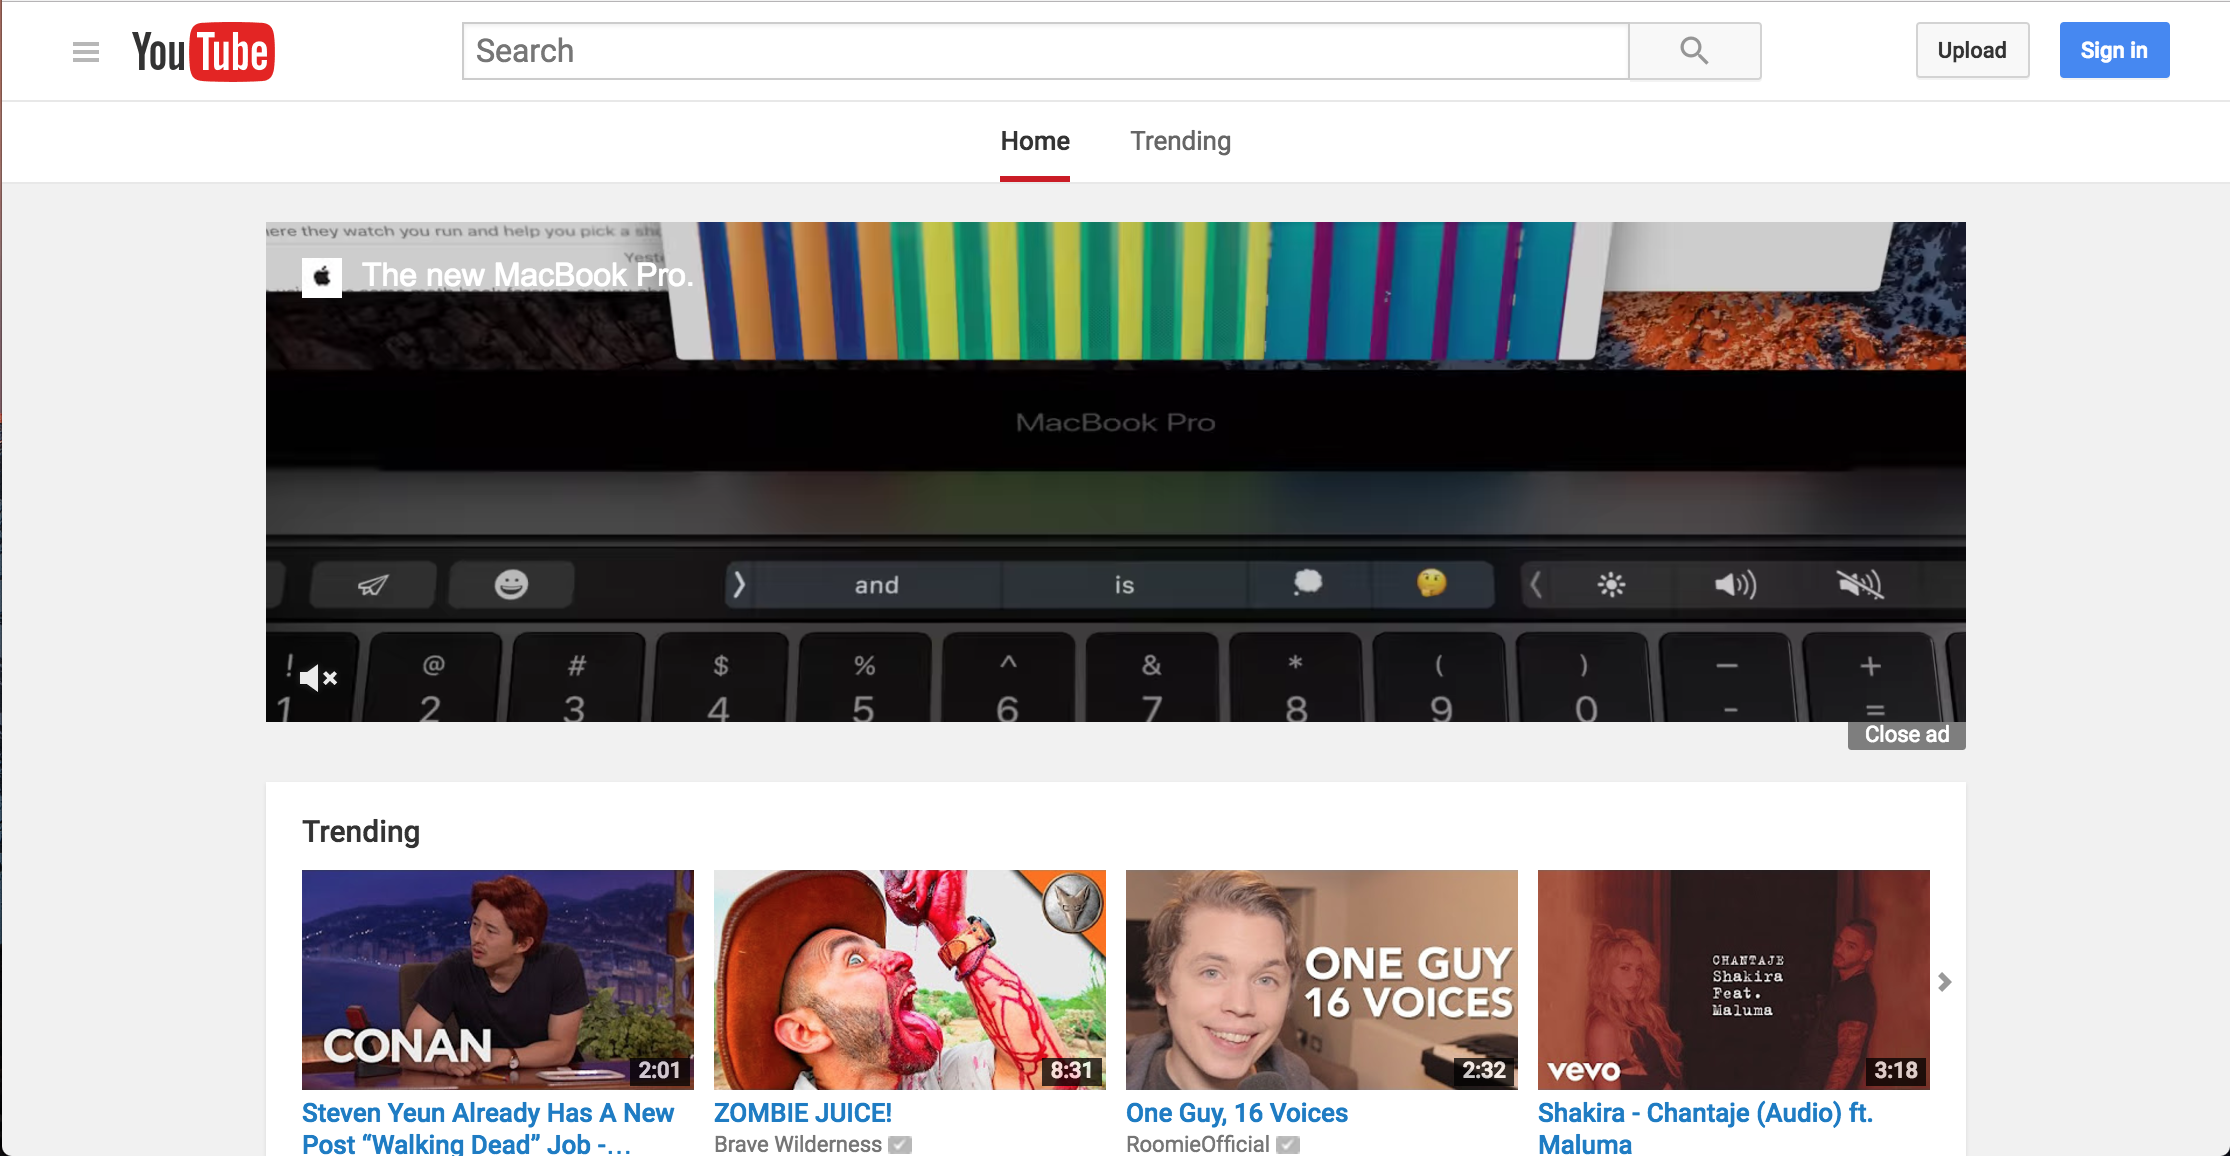Viewport: 2230px width, 1156px height.
Task: Click the Apple logo in the ad
Action: (x=322, y=277)
